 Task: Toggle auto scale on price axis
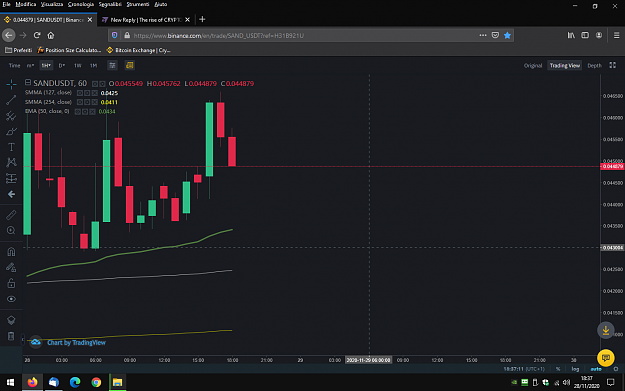click(596, 369)
